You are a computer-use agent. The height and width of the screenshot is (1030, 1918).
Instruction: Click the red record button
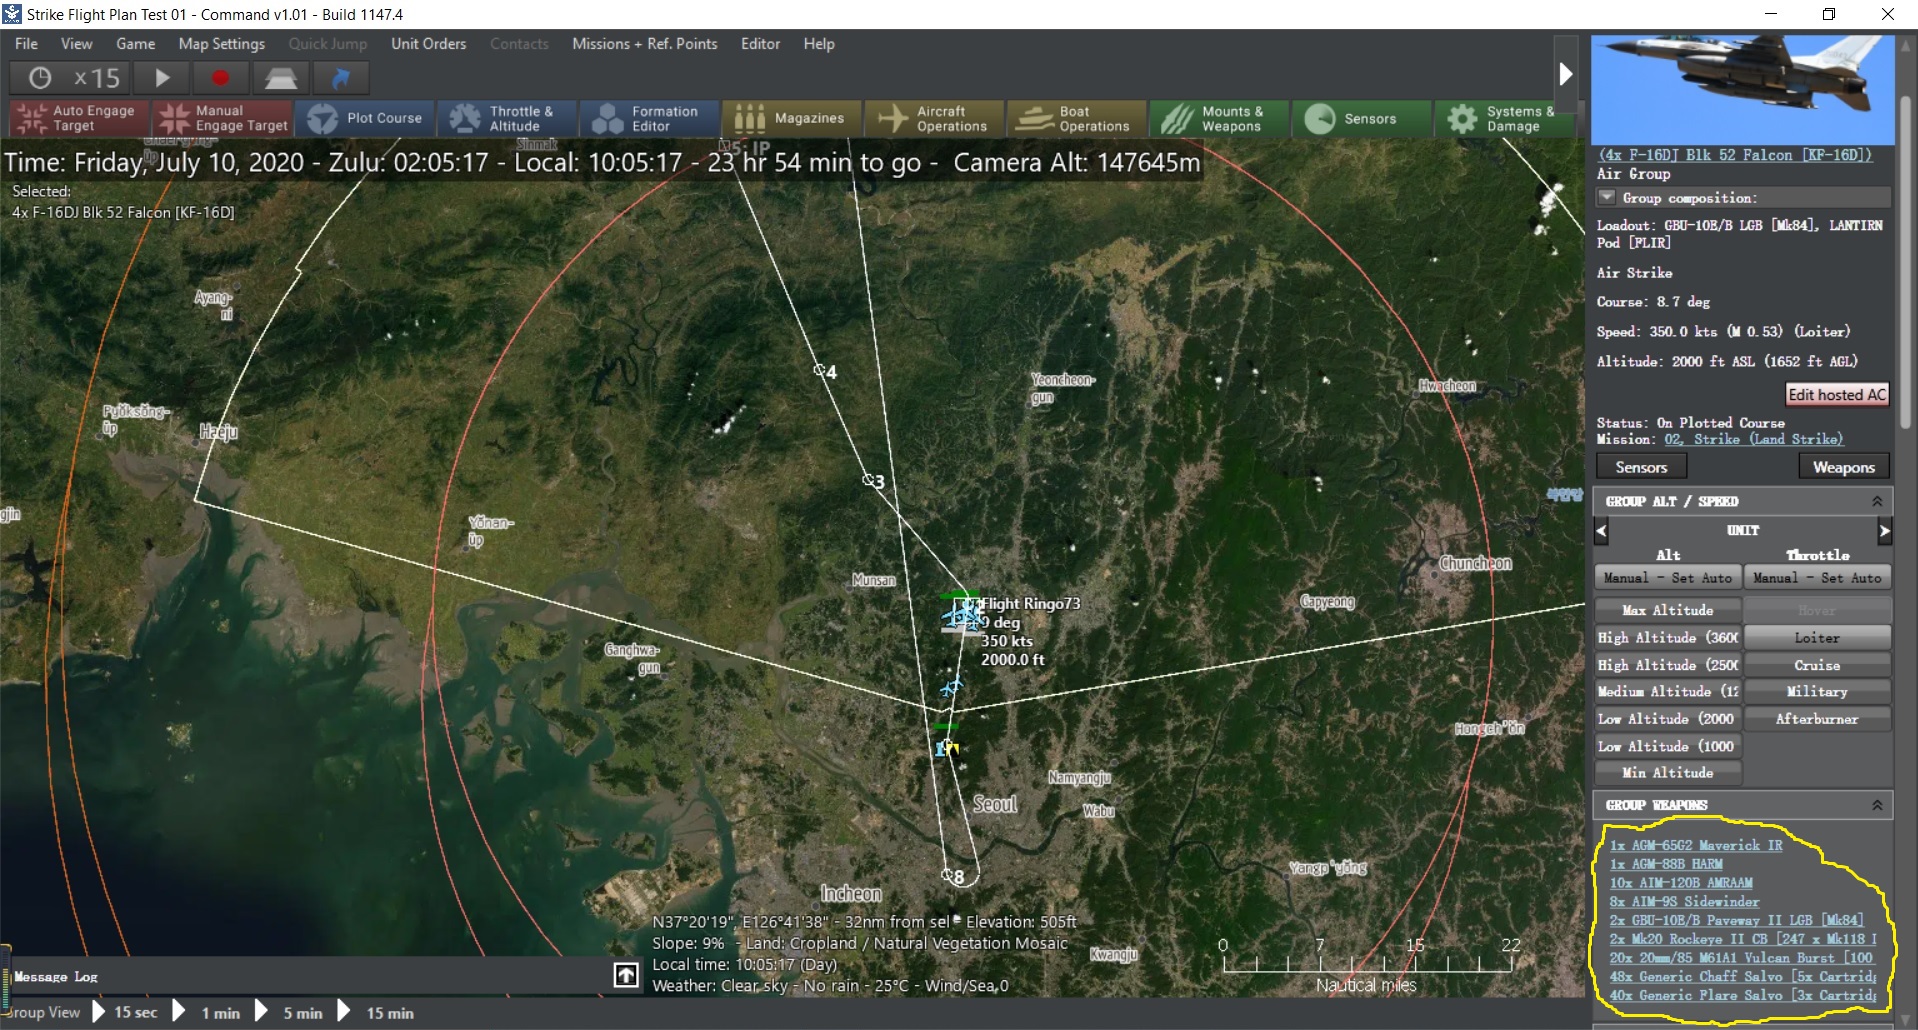[221, 78]
